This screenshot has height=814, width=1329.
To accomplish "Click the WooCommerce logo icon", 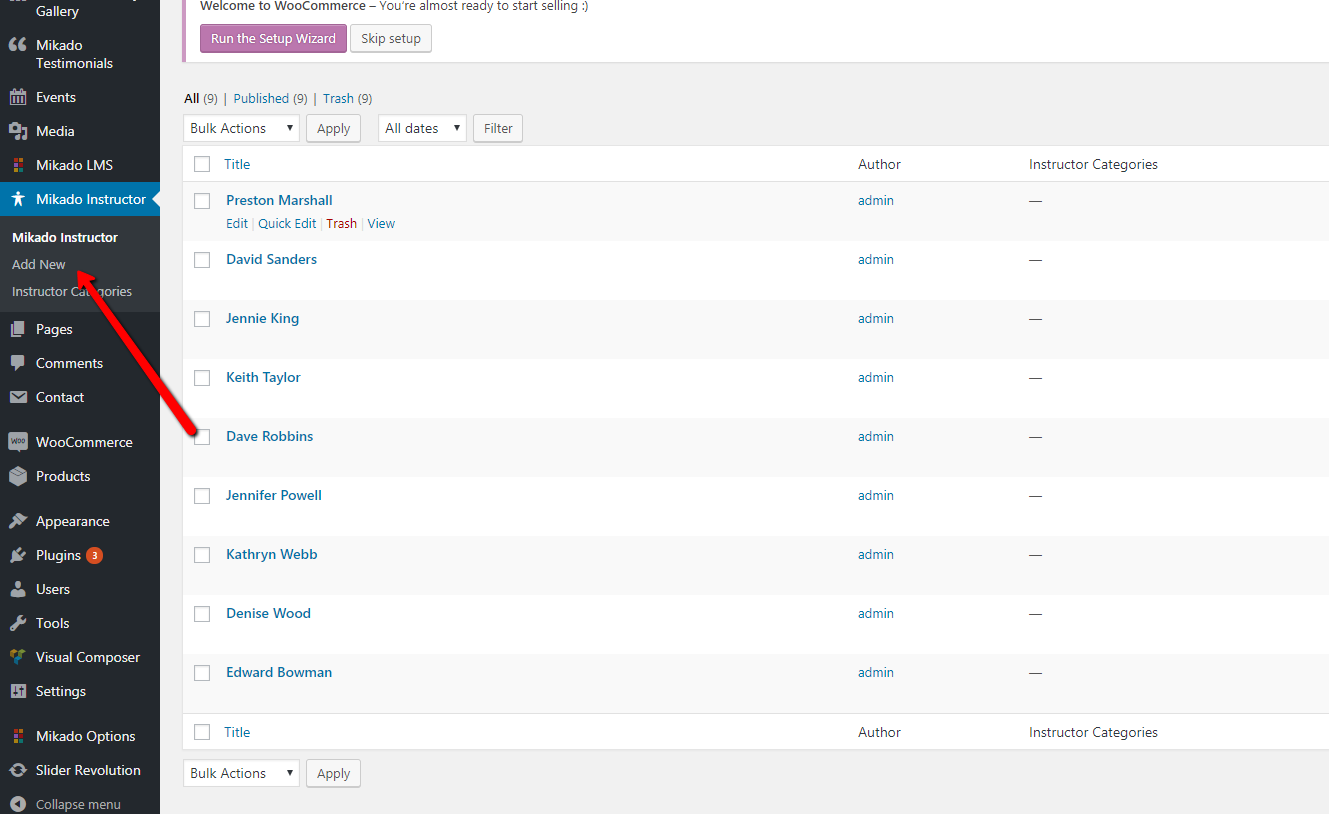I will 17,442.
